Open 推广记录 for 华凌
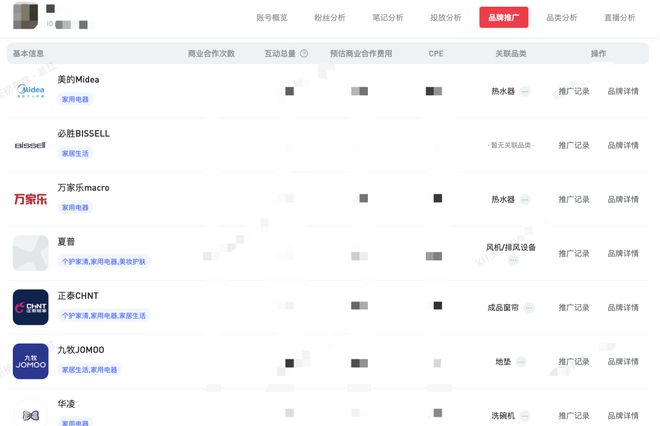This screenshot has height=426, width=660. point(574,415)
